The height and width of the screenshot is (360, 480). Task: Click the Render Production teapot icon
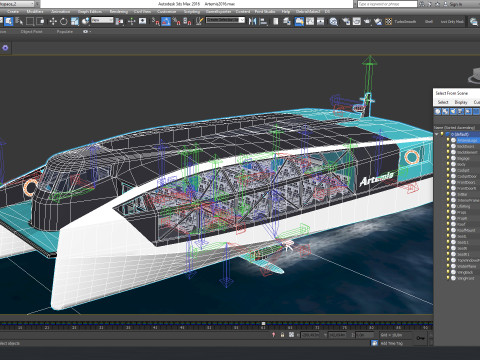pyautogui.click(x=367, y=21)
